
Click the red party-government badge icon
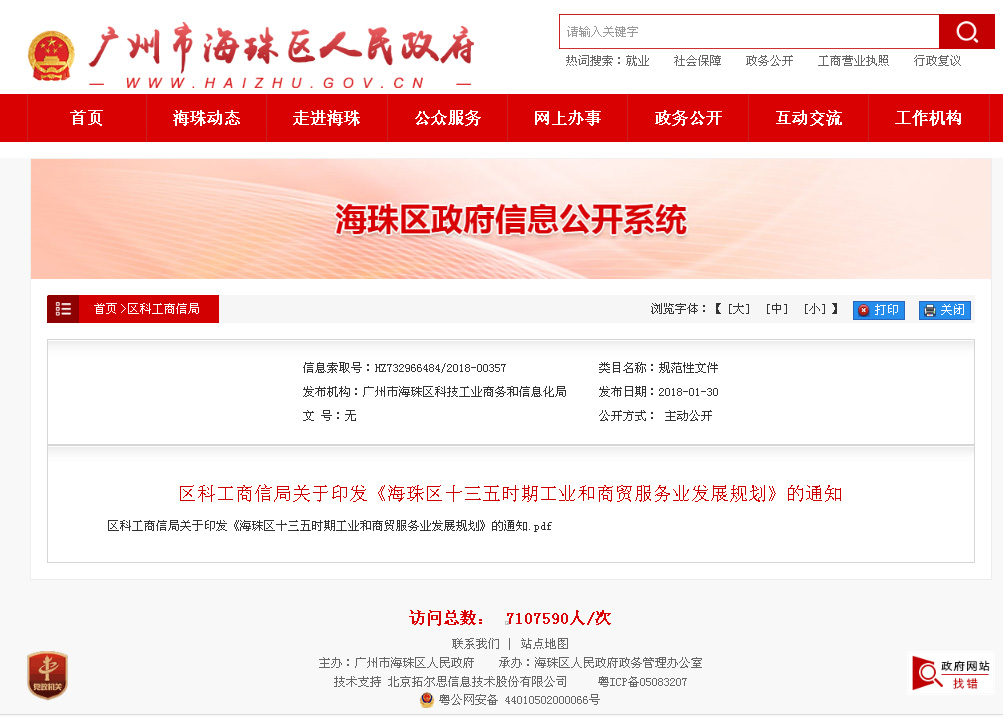(47, 675)
